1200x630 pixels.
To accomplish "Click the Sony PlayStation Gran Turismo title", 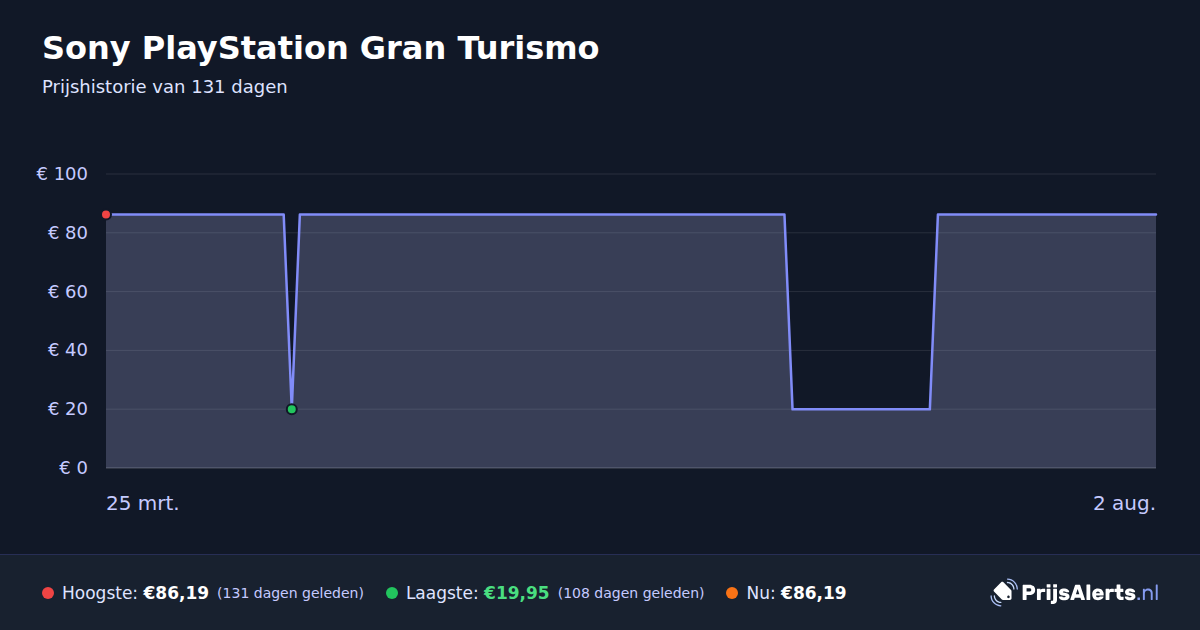I will click(x=321, y=48).
